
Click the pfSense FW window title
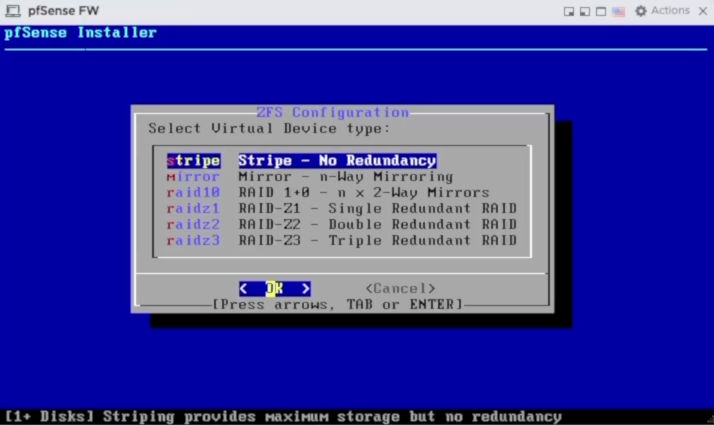coord(63,11)
